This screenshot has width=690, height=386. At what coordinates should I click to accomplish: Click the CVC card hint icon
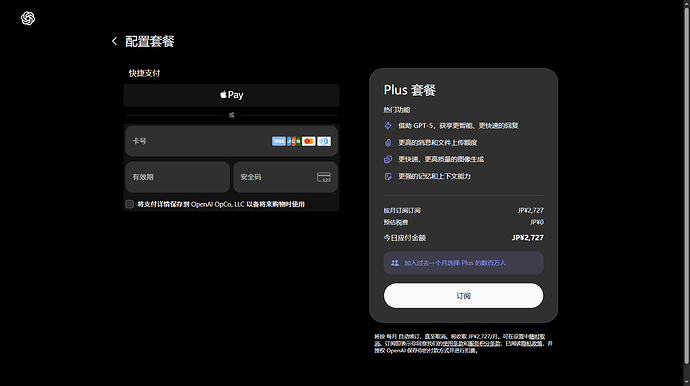[324, 177]
